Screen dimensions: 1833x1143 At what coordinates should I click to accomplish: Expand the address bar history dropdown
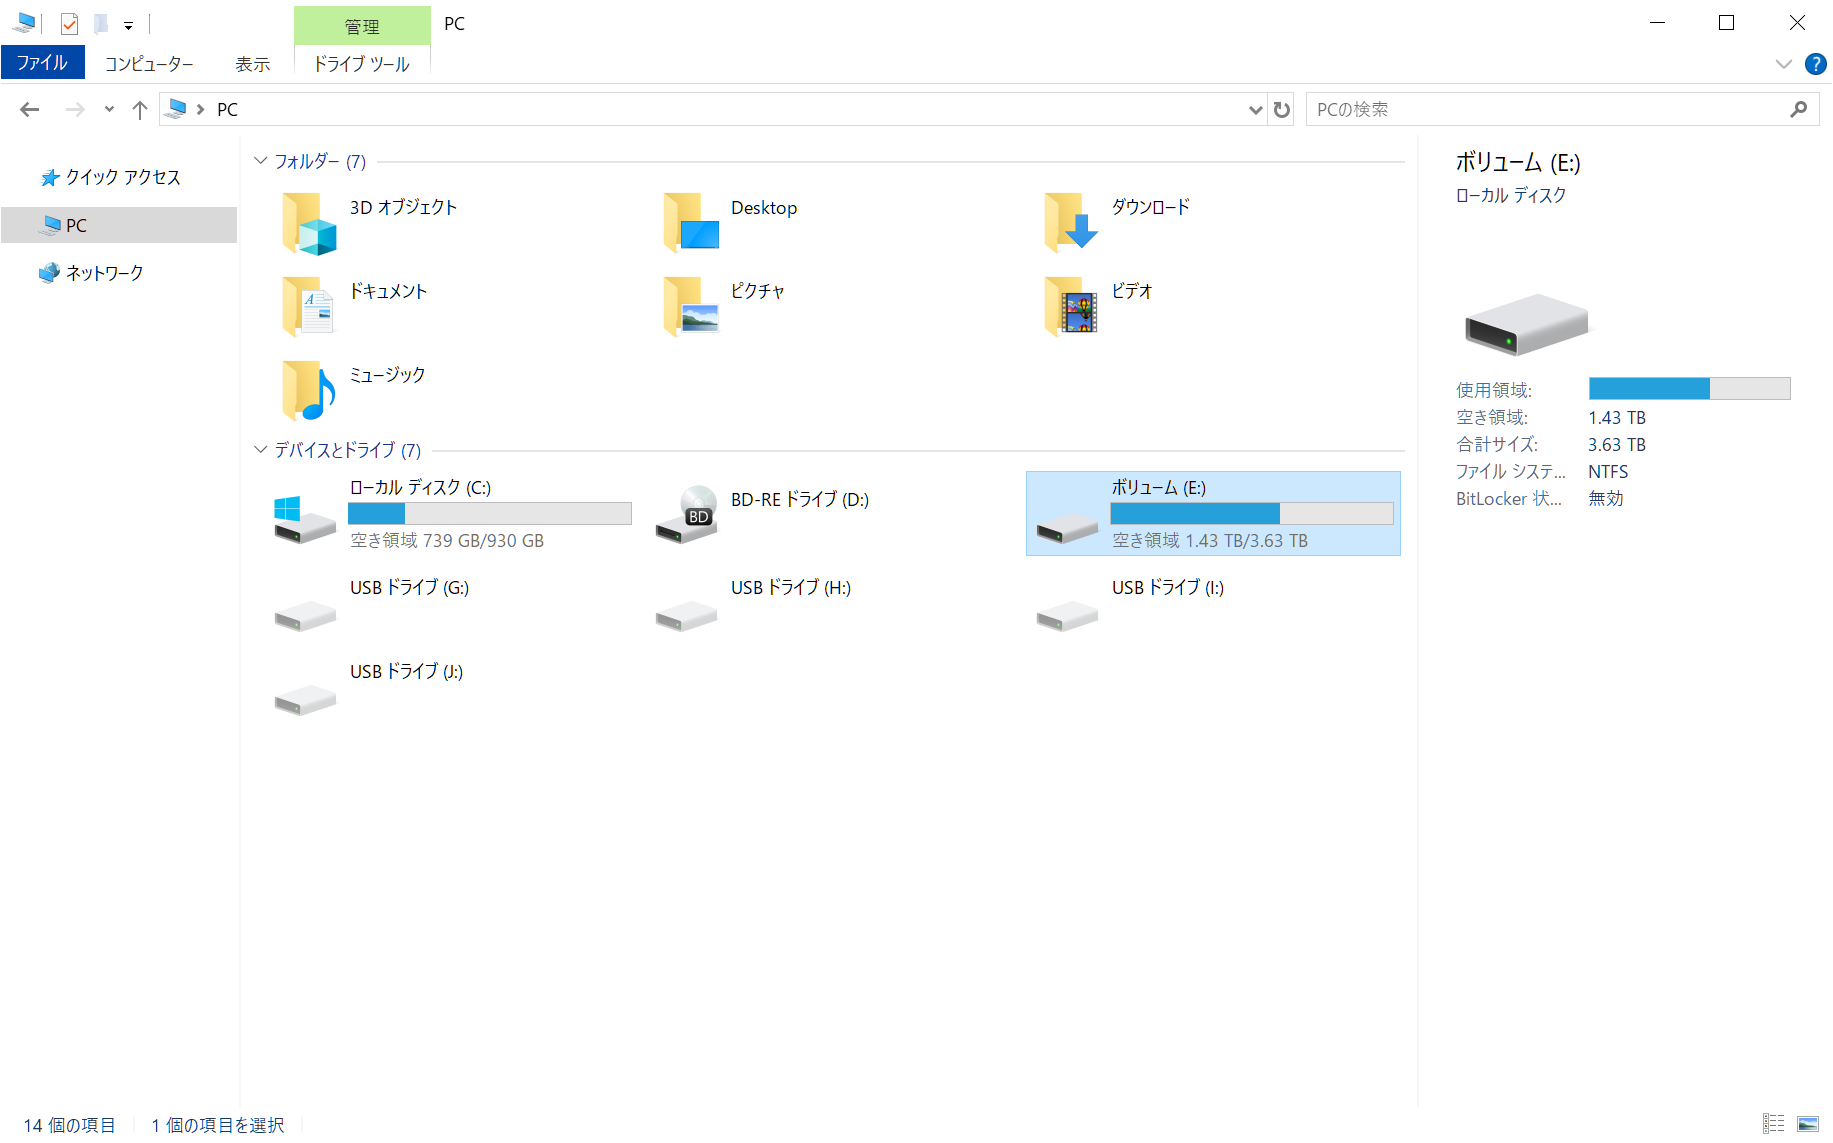tap(1256, 109)
